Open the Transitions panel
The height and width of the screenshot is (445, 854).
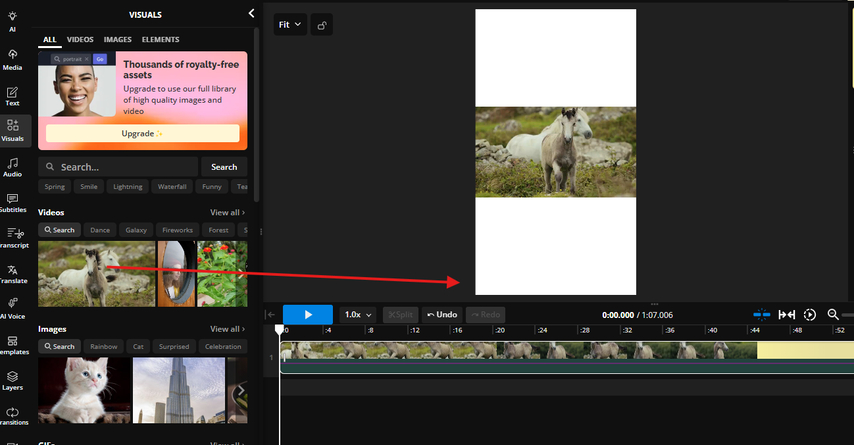click(14, 416)
